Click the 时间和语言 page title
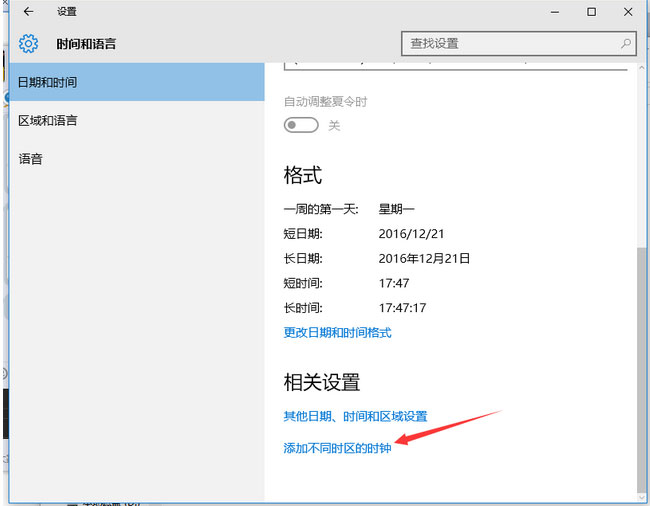The height and width of the screenshot is (506, 650). coord(86,44)
